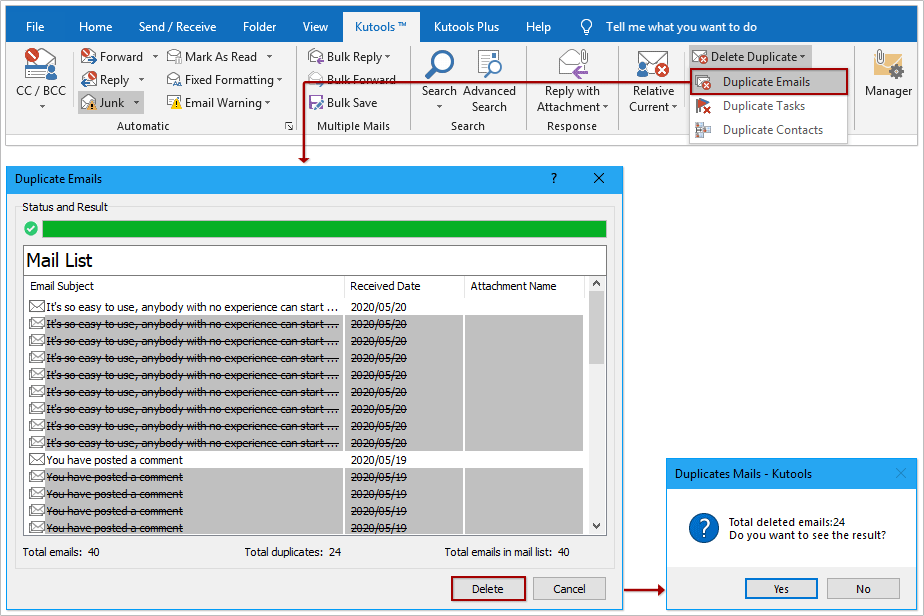The image size is (924, 616).
Task: Switch to the Kutools Plus tab
Action: click(472, 27)
